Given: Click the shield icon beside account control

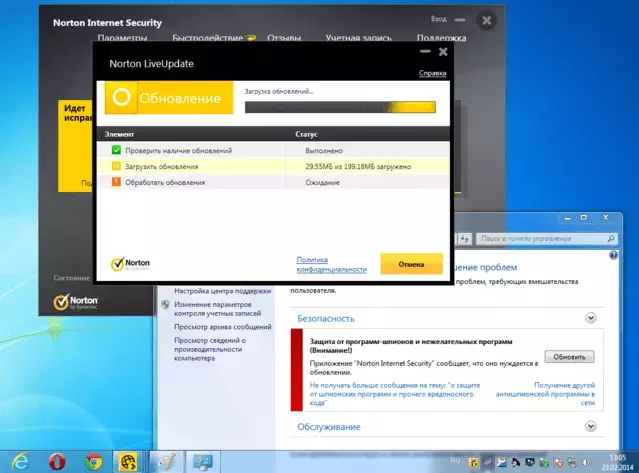Looking at the screenshot, I should coord(165,304).
